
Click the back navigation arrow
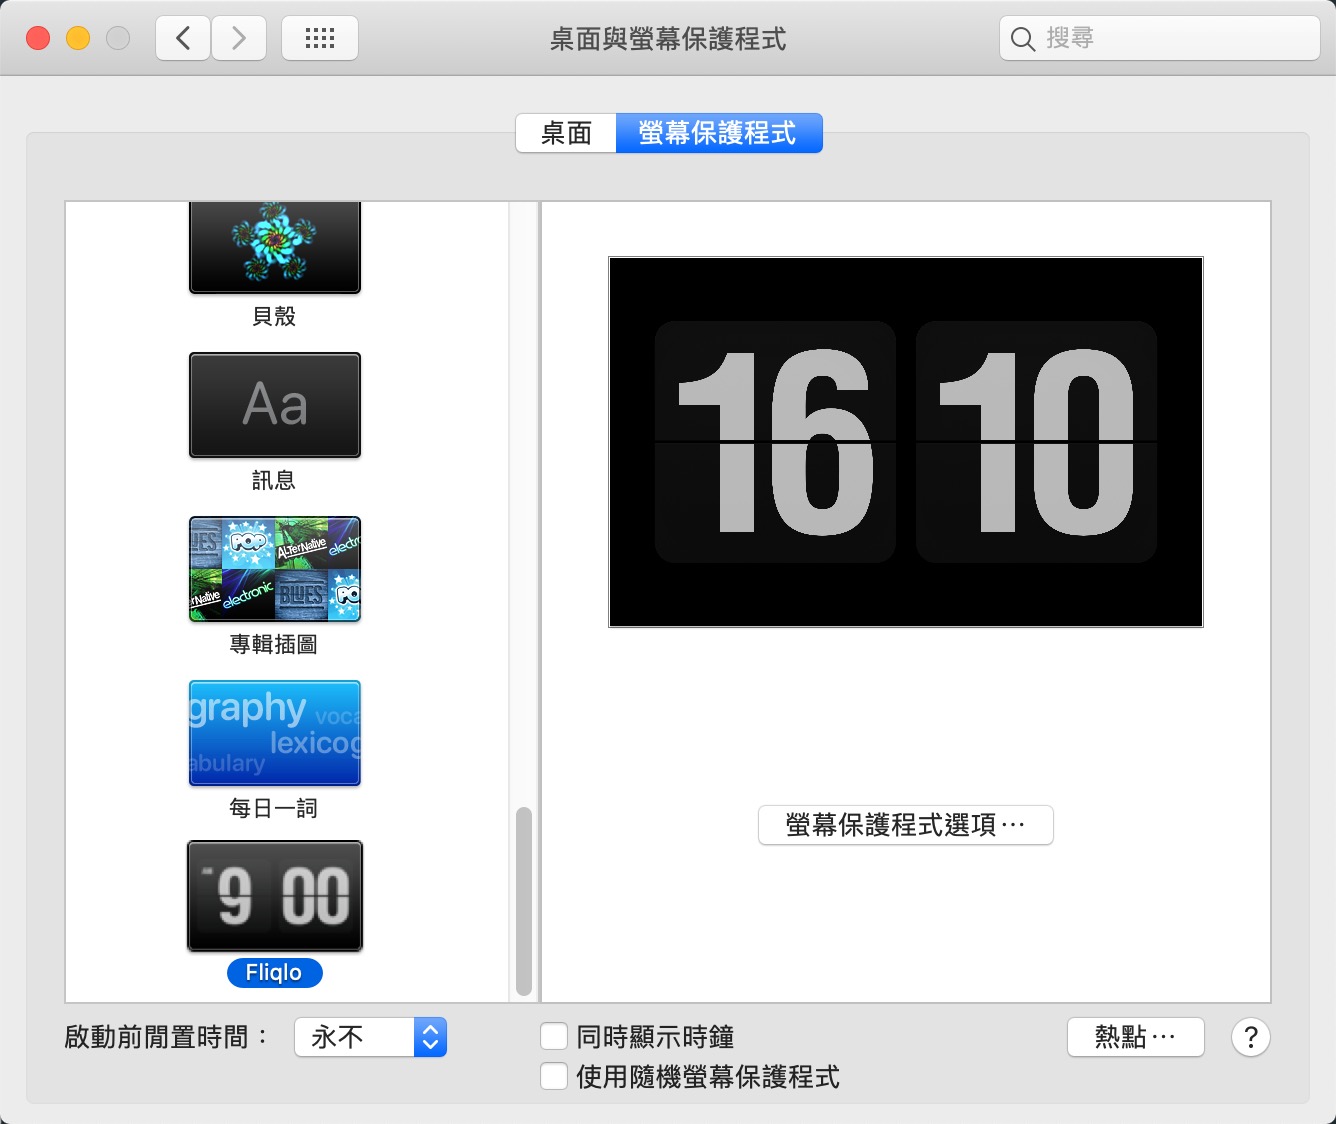coord(183,39)
